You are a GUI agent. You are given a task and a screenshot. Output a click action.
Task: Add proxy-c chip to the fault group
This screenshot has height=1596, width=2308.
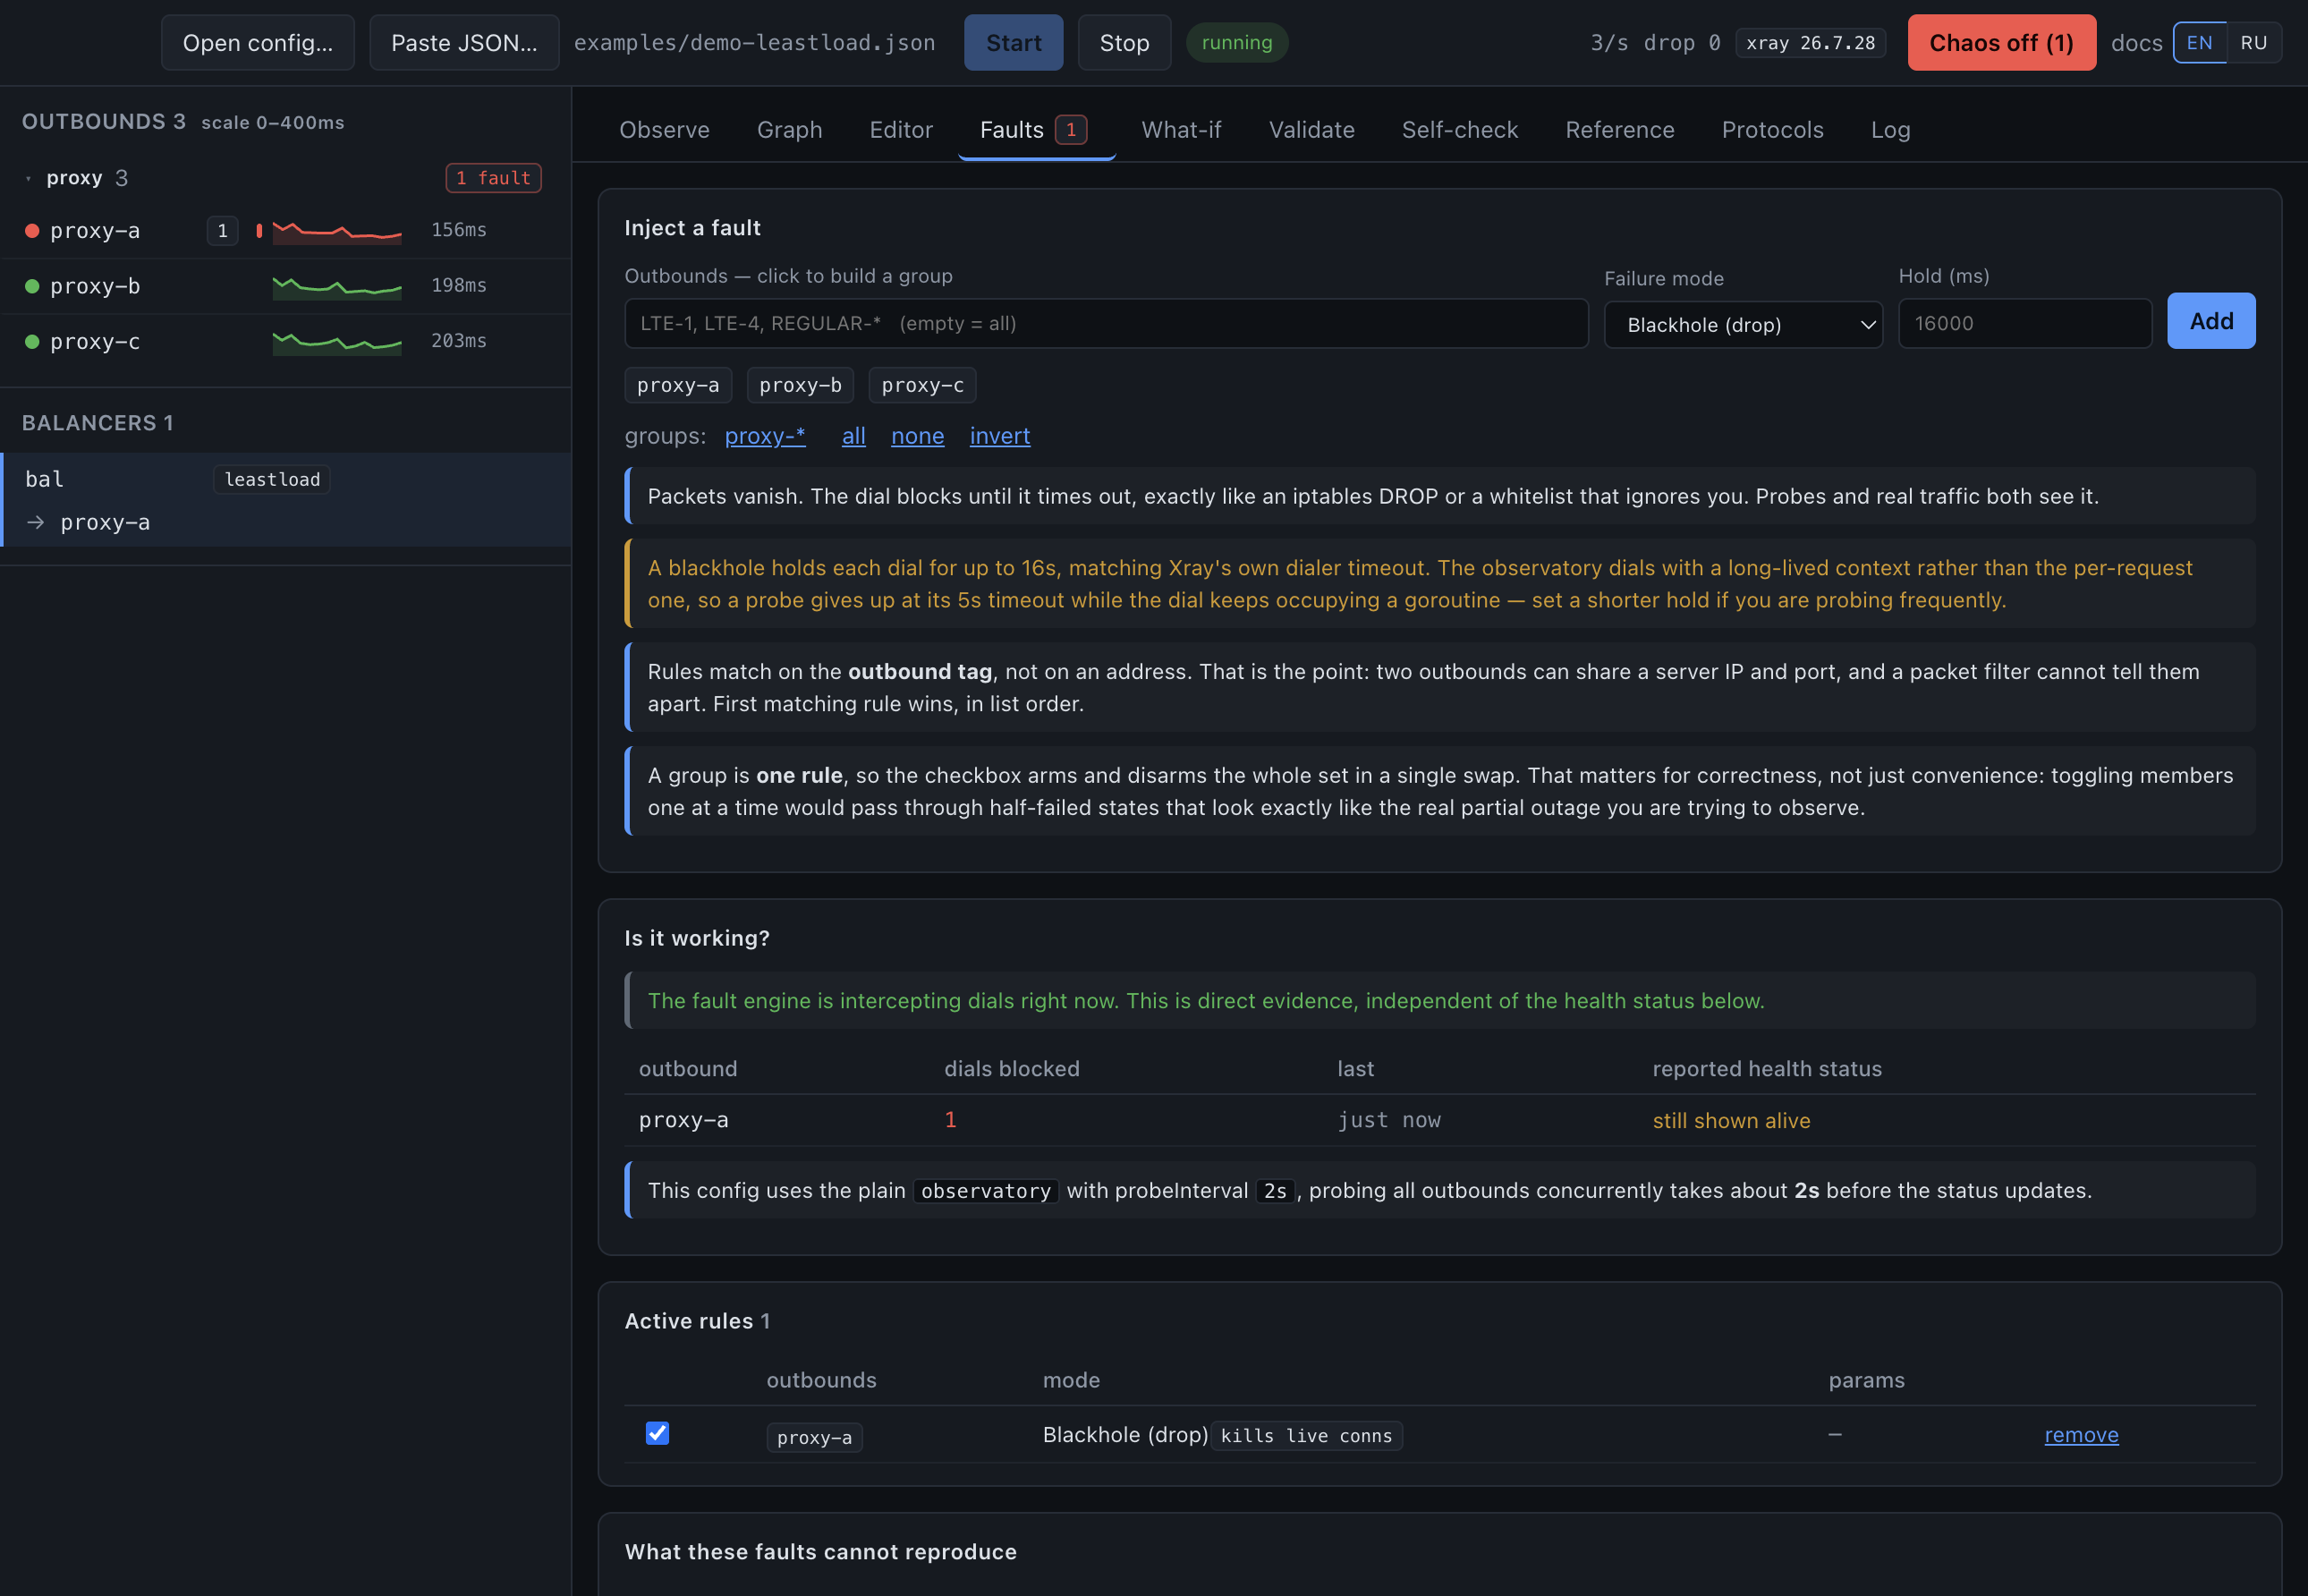pos(922,385)
